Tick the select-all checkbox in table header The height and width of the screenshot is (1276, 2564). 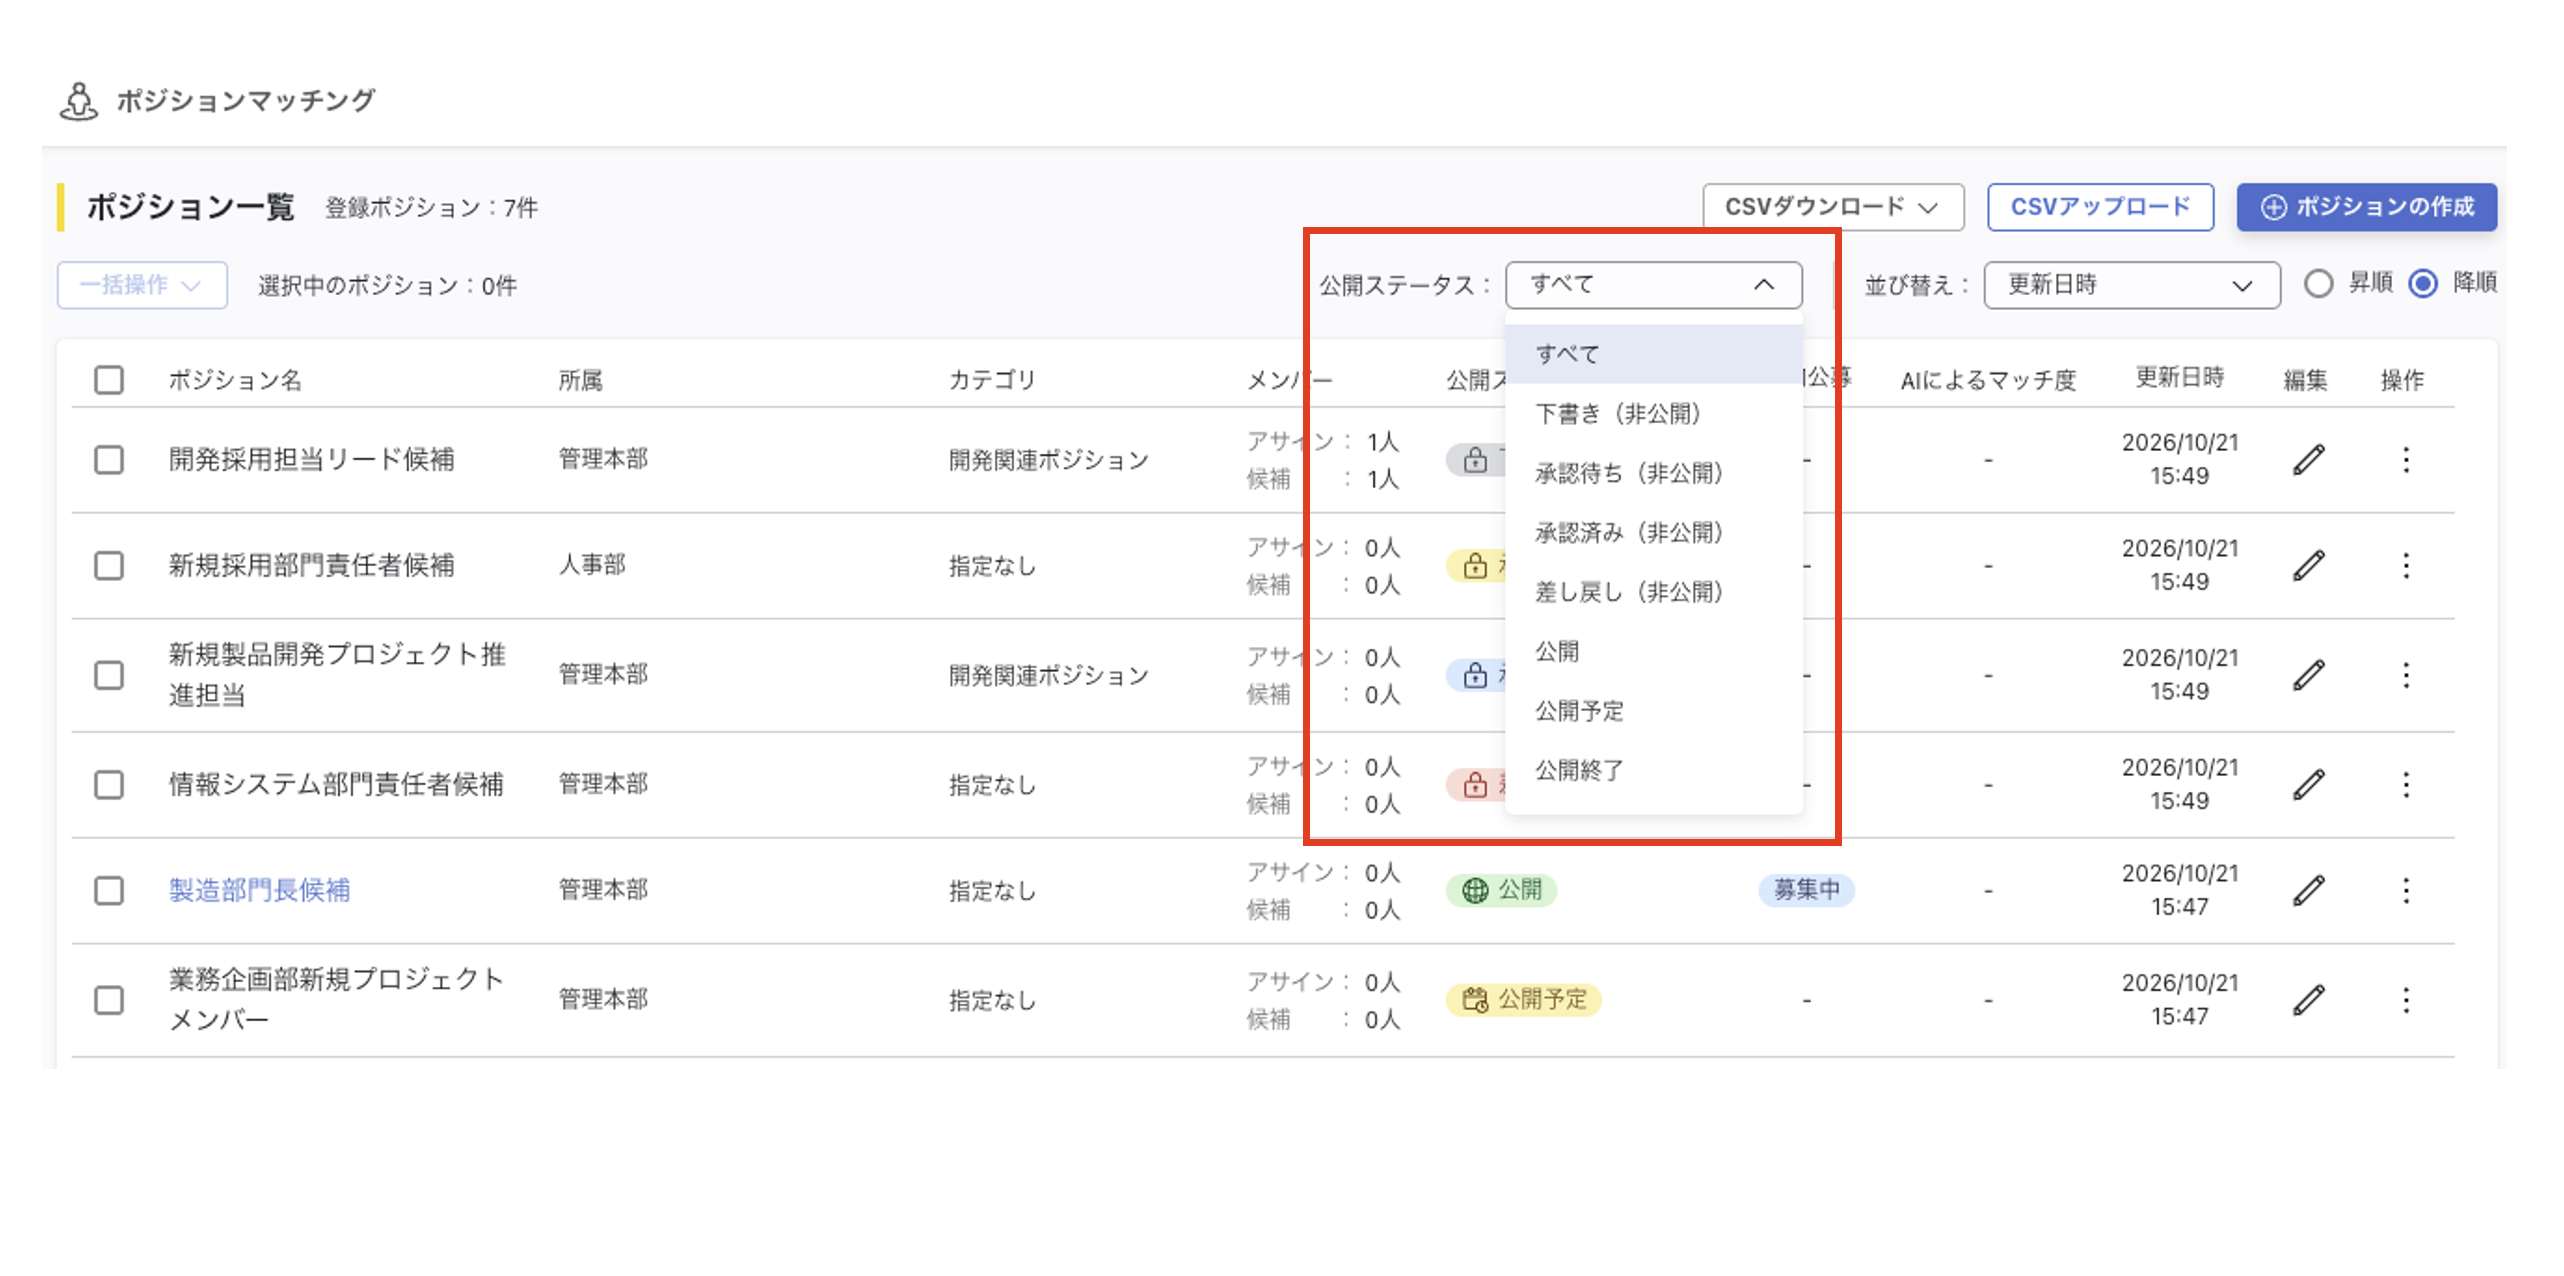click(x=109, y=380)
